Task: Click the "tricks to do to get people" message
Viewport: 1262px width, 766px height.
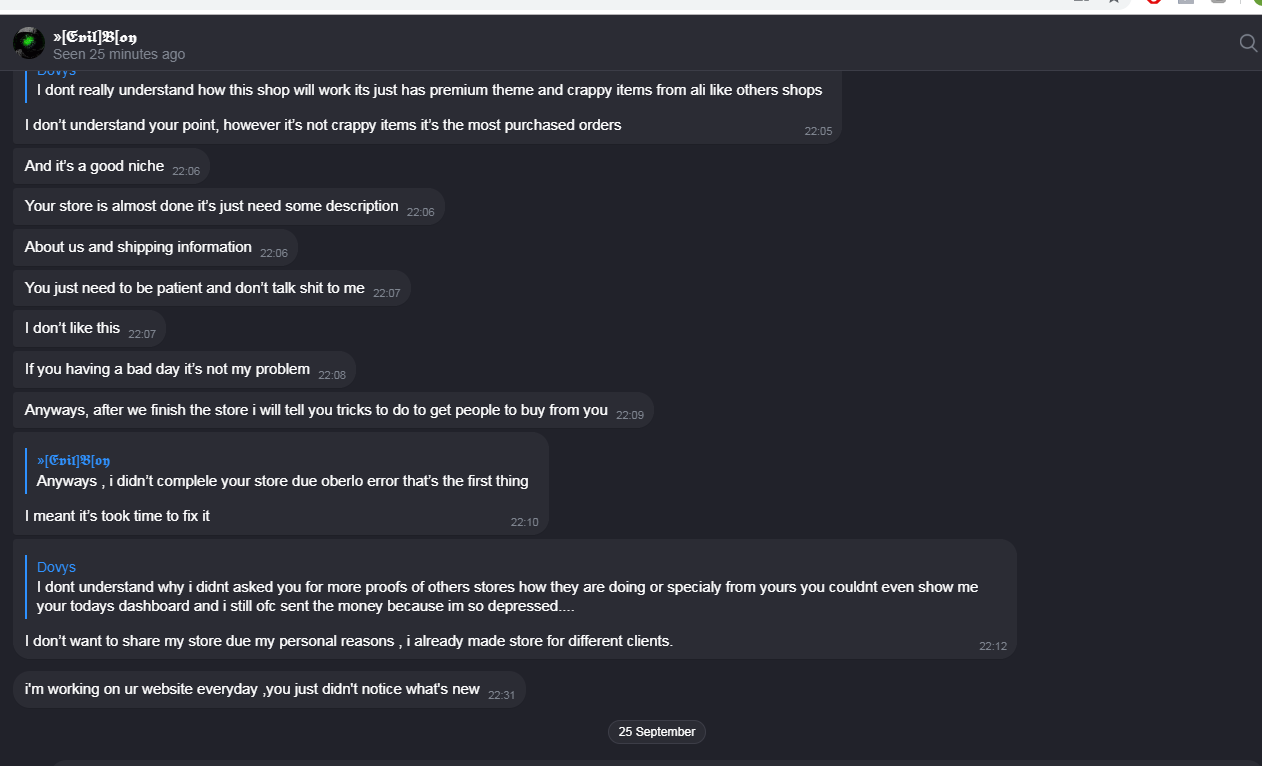Action: click(316, 410)
